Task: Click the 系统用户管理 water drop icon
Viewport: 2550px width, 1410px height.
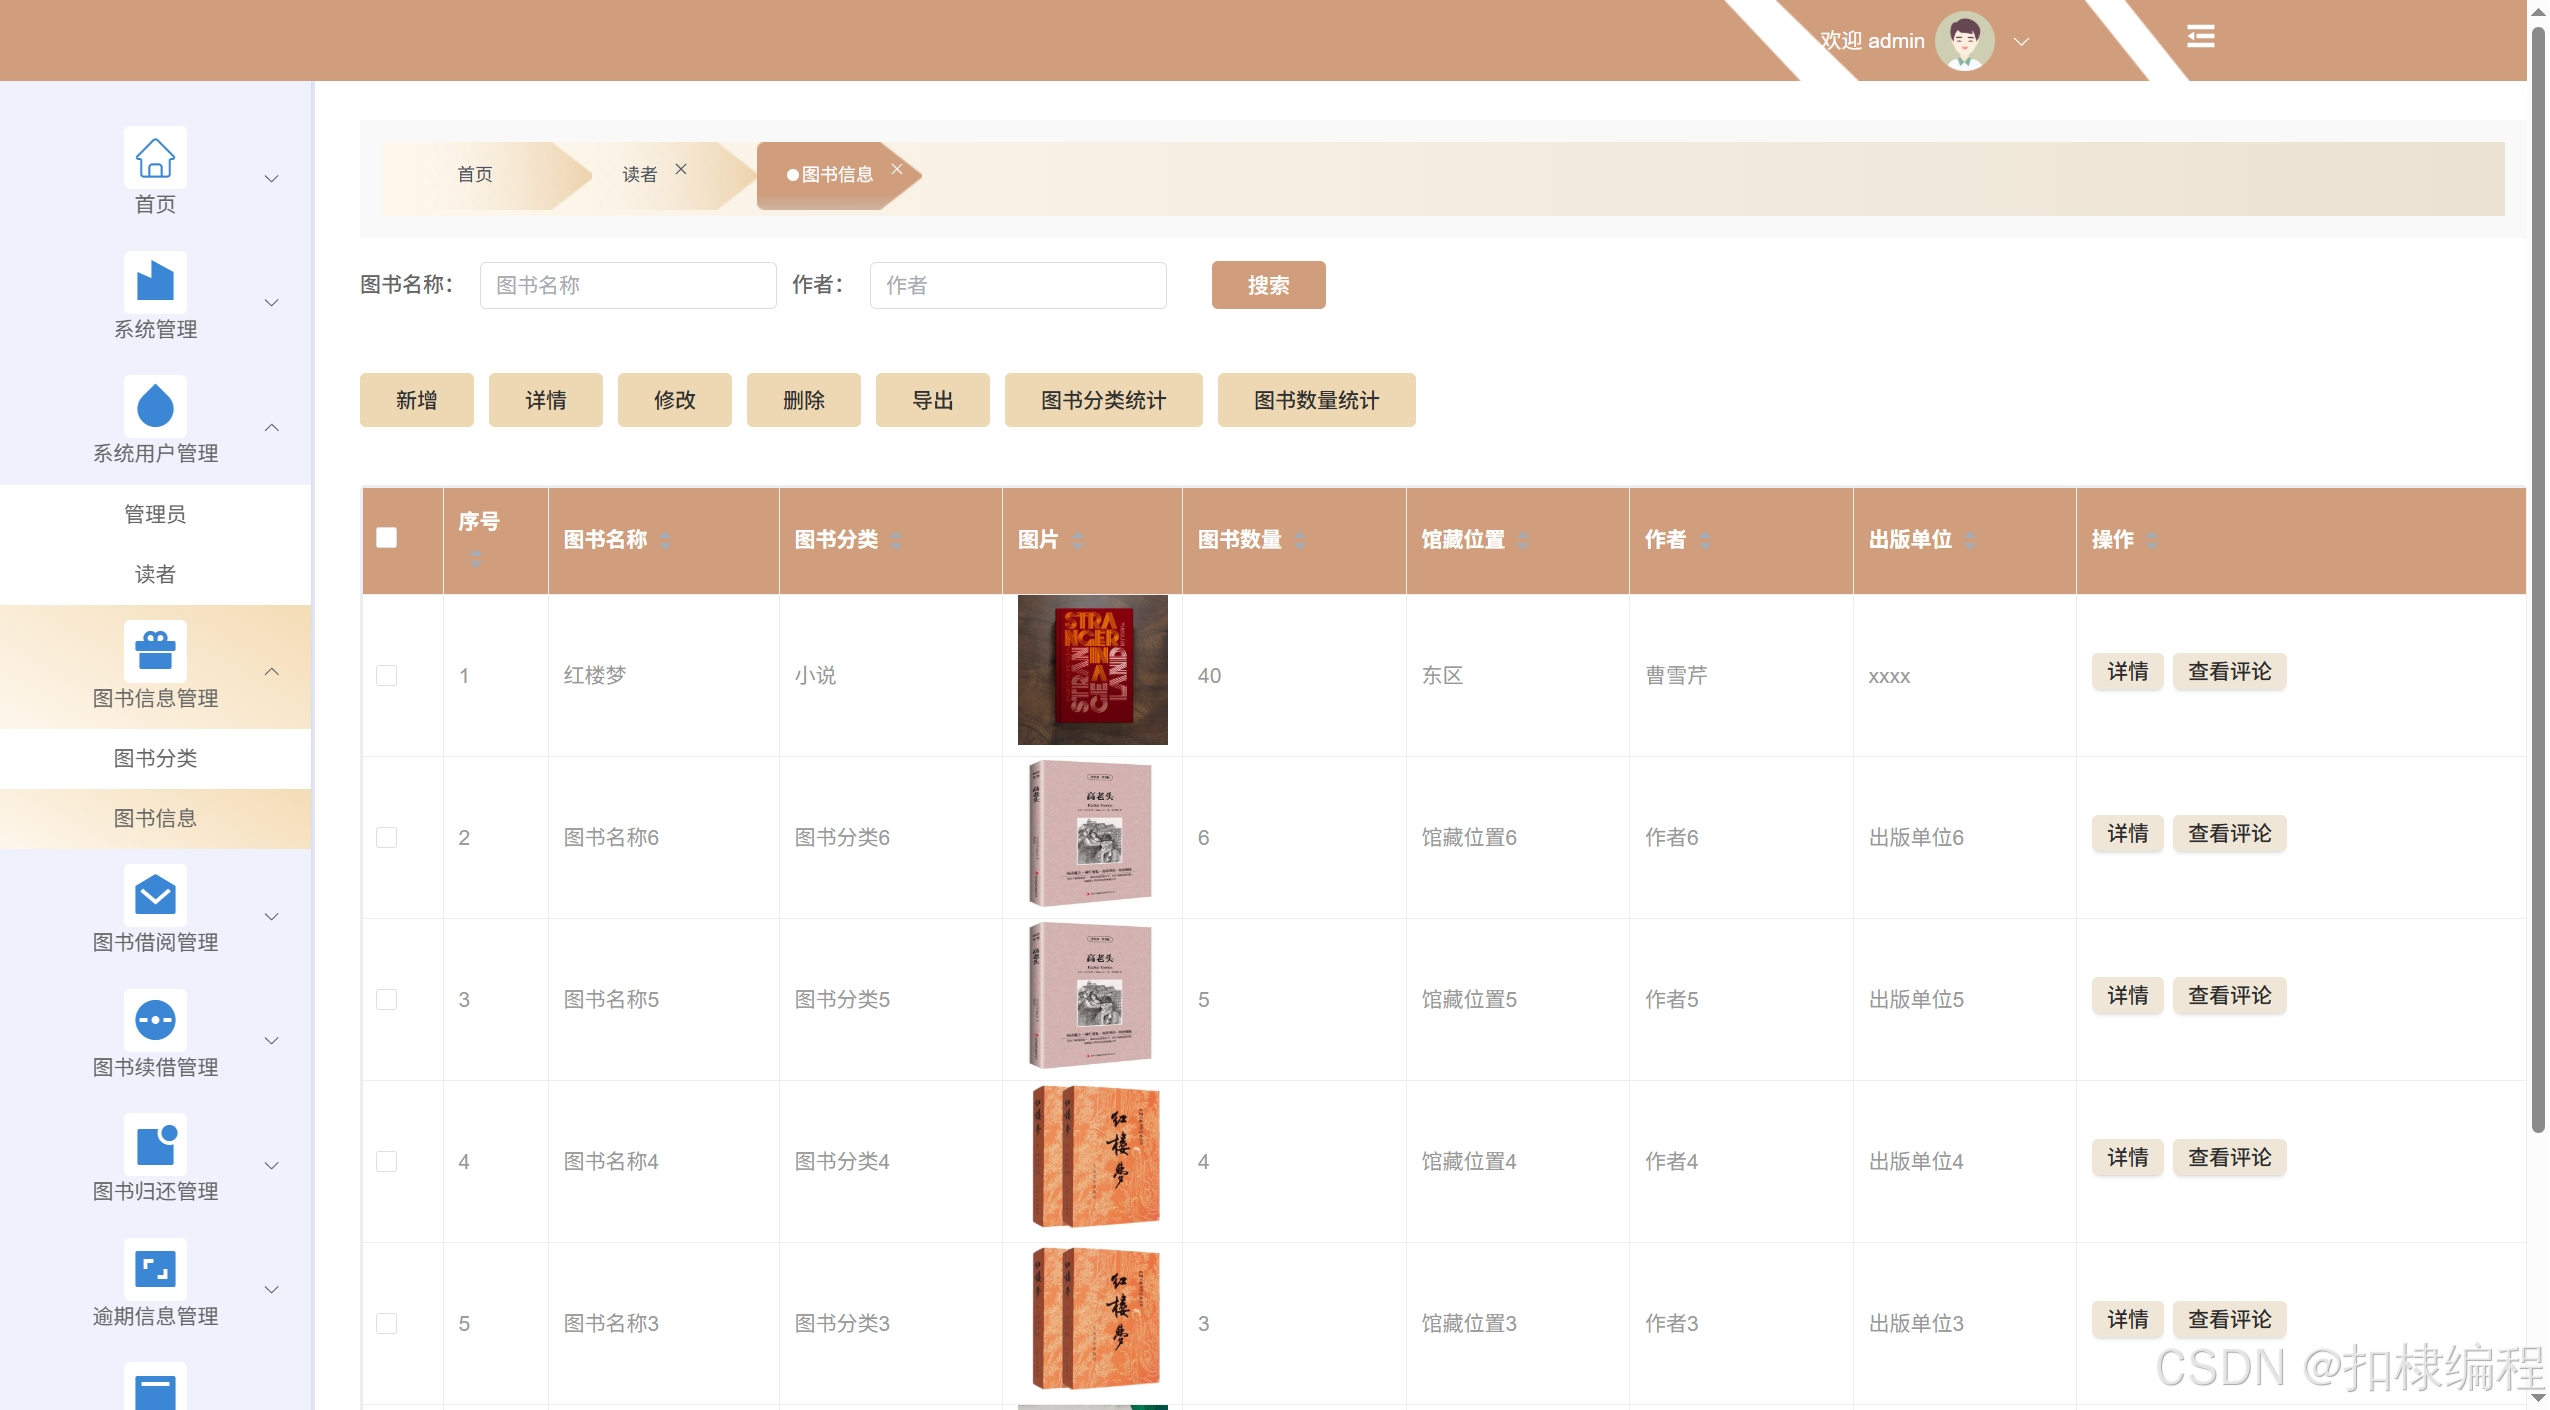Action: point(155,406)
